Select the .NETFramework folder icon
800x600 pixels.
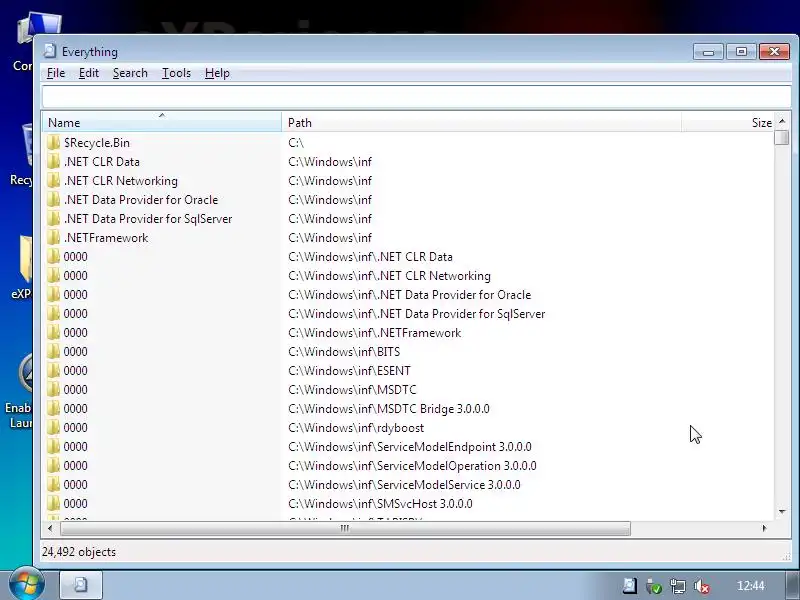[53, 237]
